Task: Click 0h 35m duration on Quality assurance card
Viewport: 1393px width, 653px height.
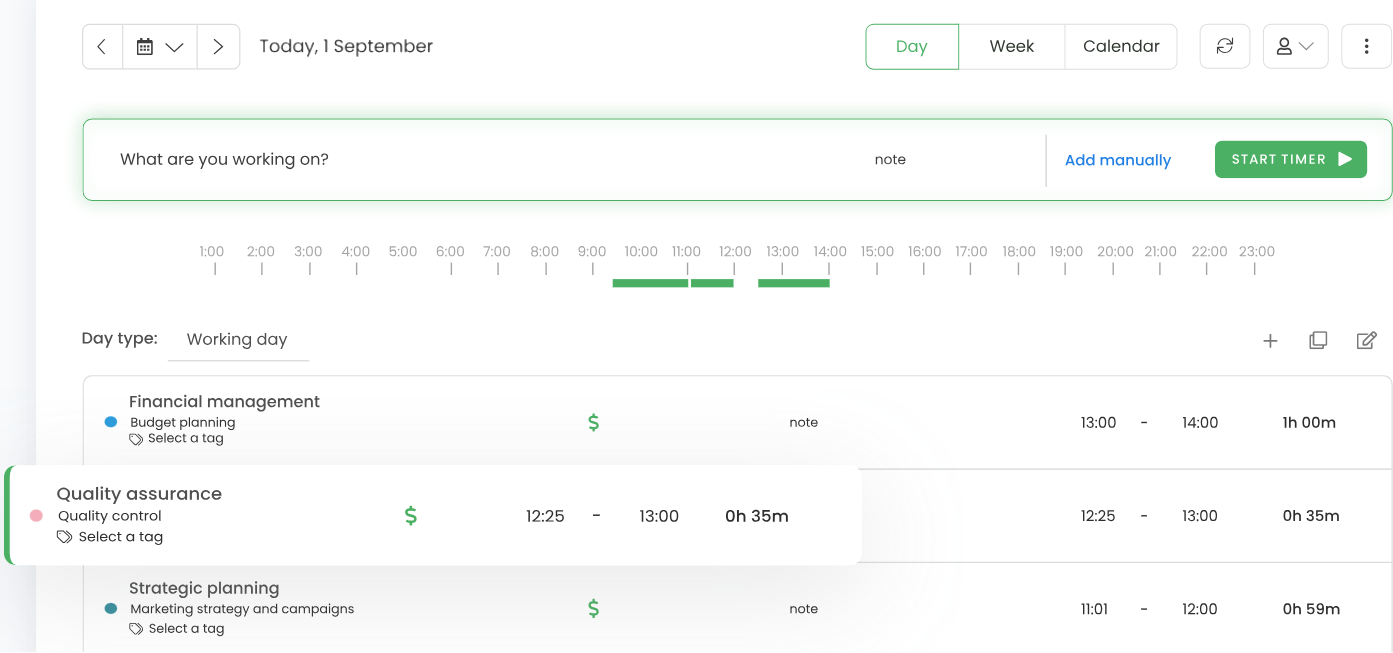Action: coord(757,517)
